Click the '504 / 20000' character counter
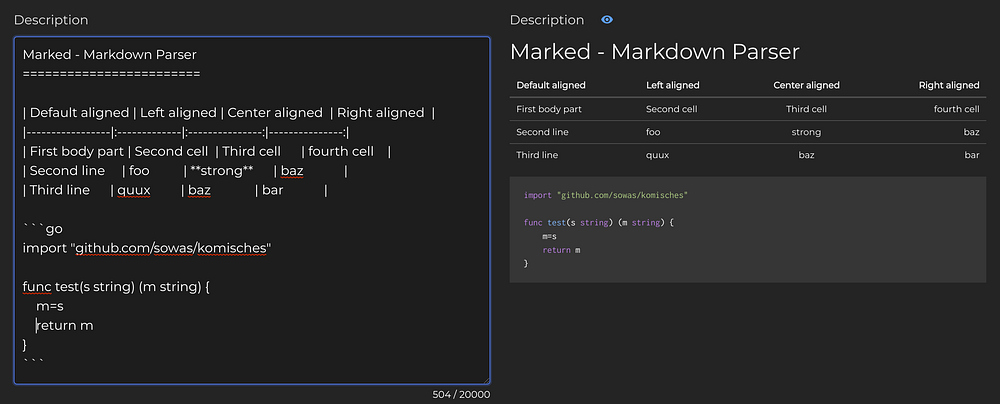 [x=461, y=394]
